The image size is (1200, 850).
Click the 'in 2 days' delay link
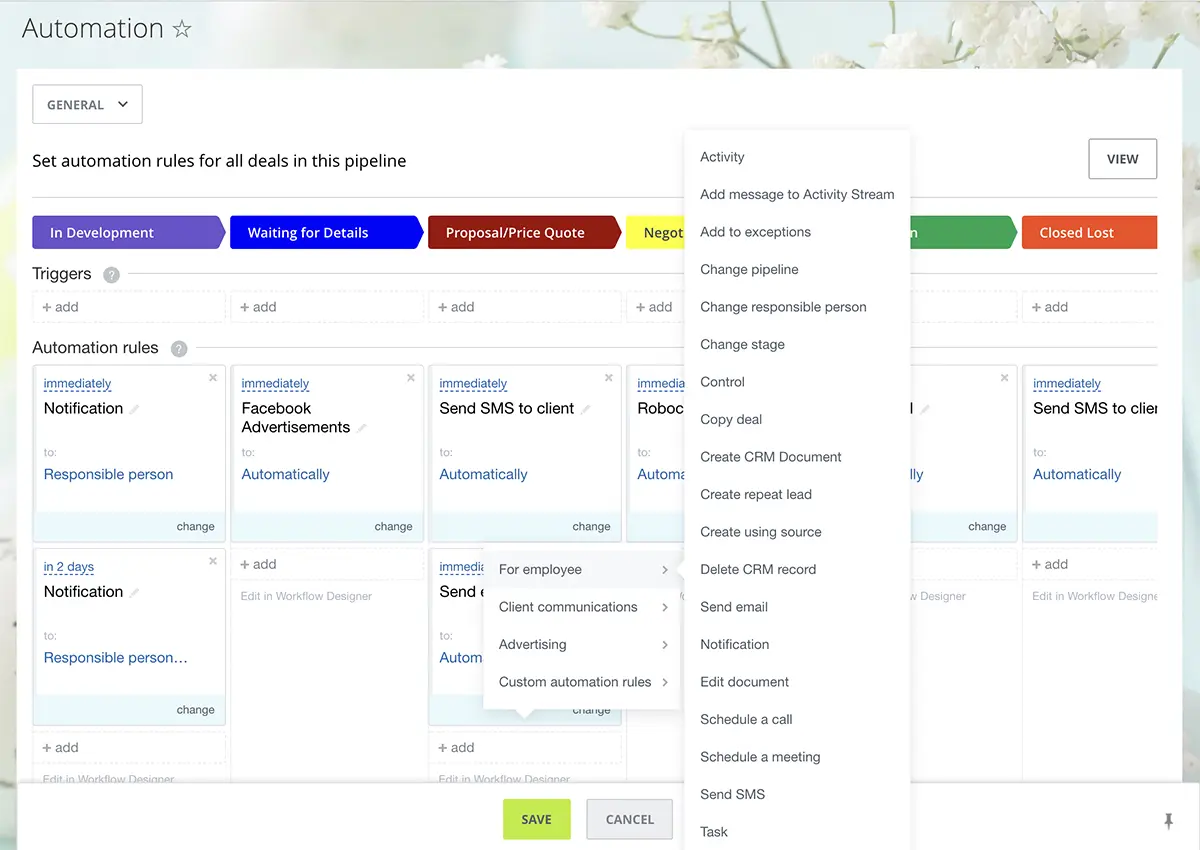tap(69, 567)
